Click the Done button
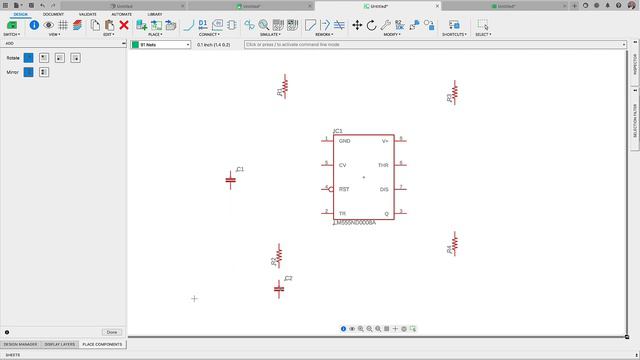 [x=112, y=332]
